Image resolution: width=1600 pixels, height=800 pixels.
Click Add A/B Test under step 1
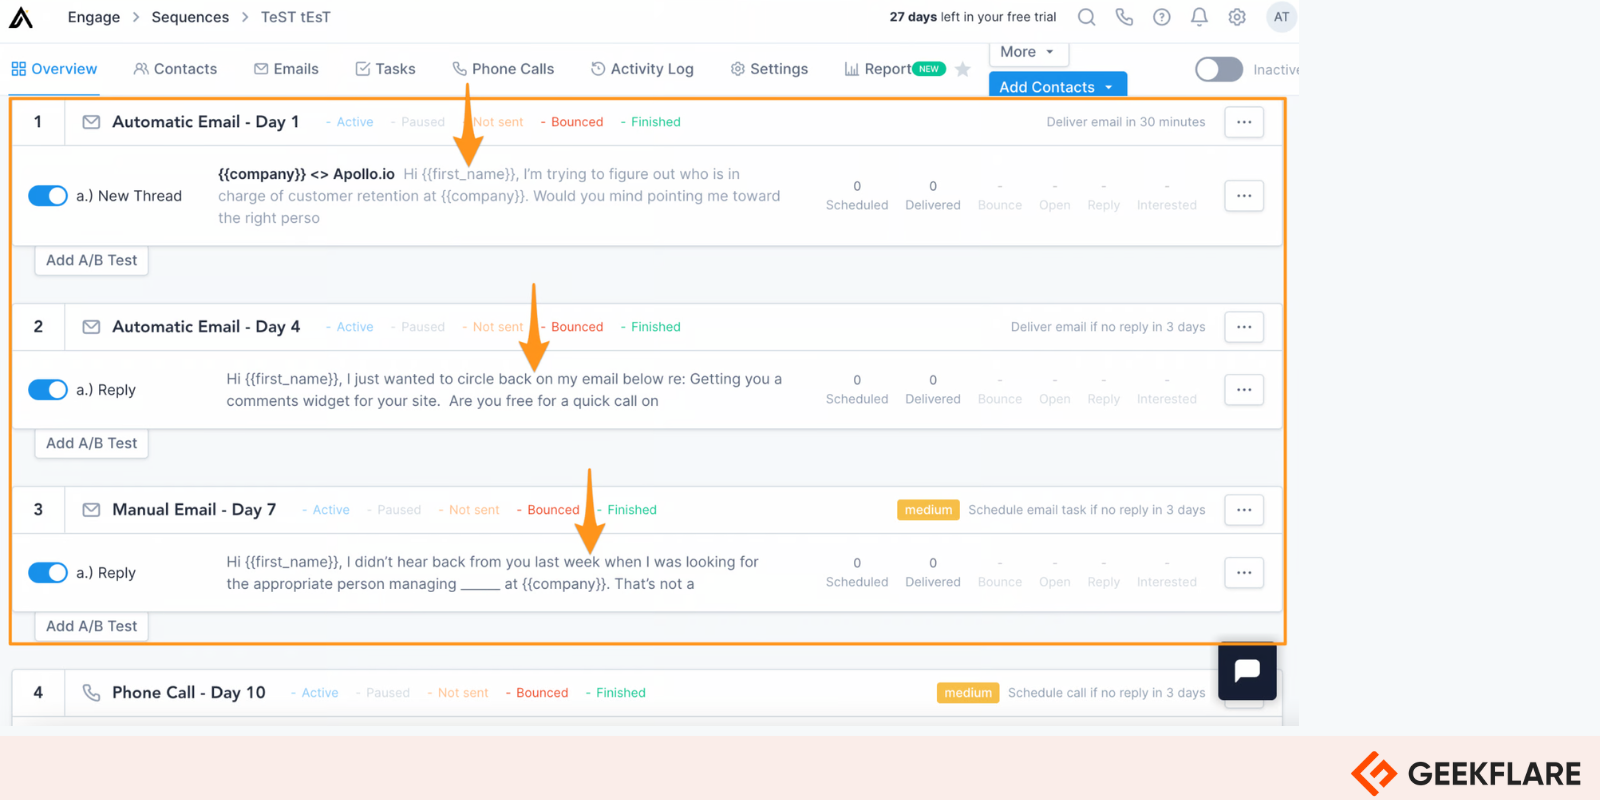[x=92, y=260]
